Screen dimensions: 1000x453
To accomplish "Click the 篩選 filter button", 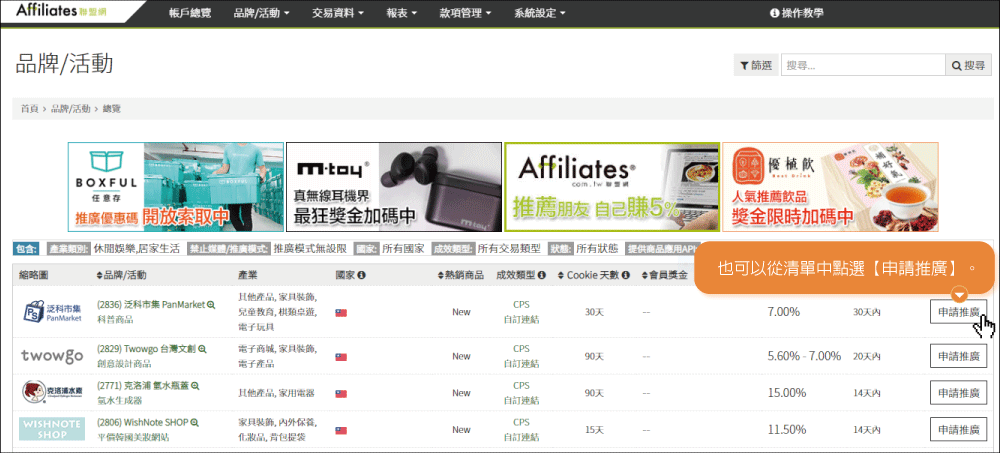I will click(756, 65).
